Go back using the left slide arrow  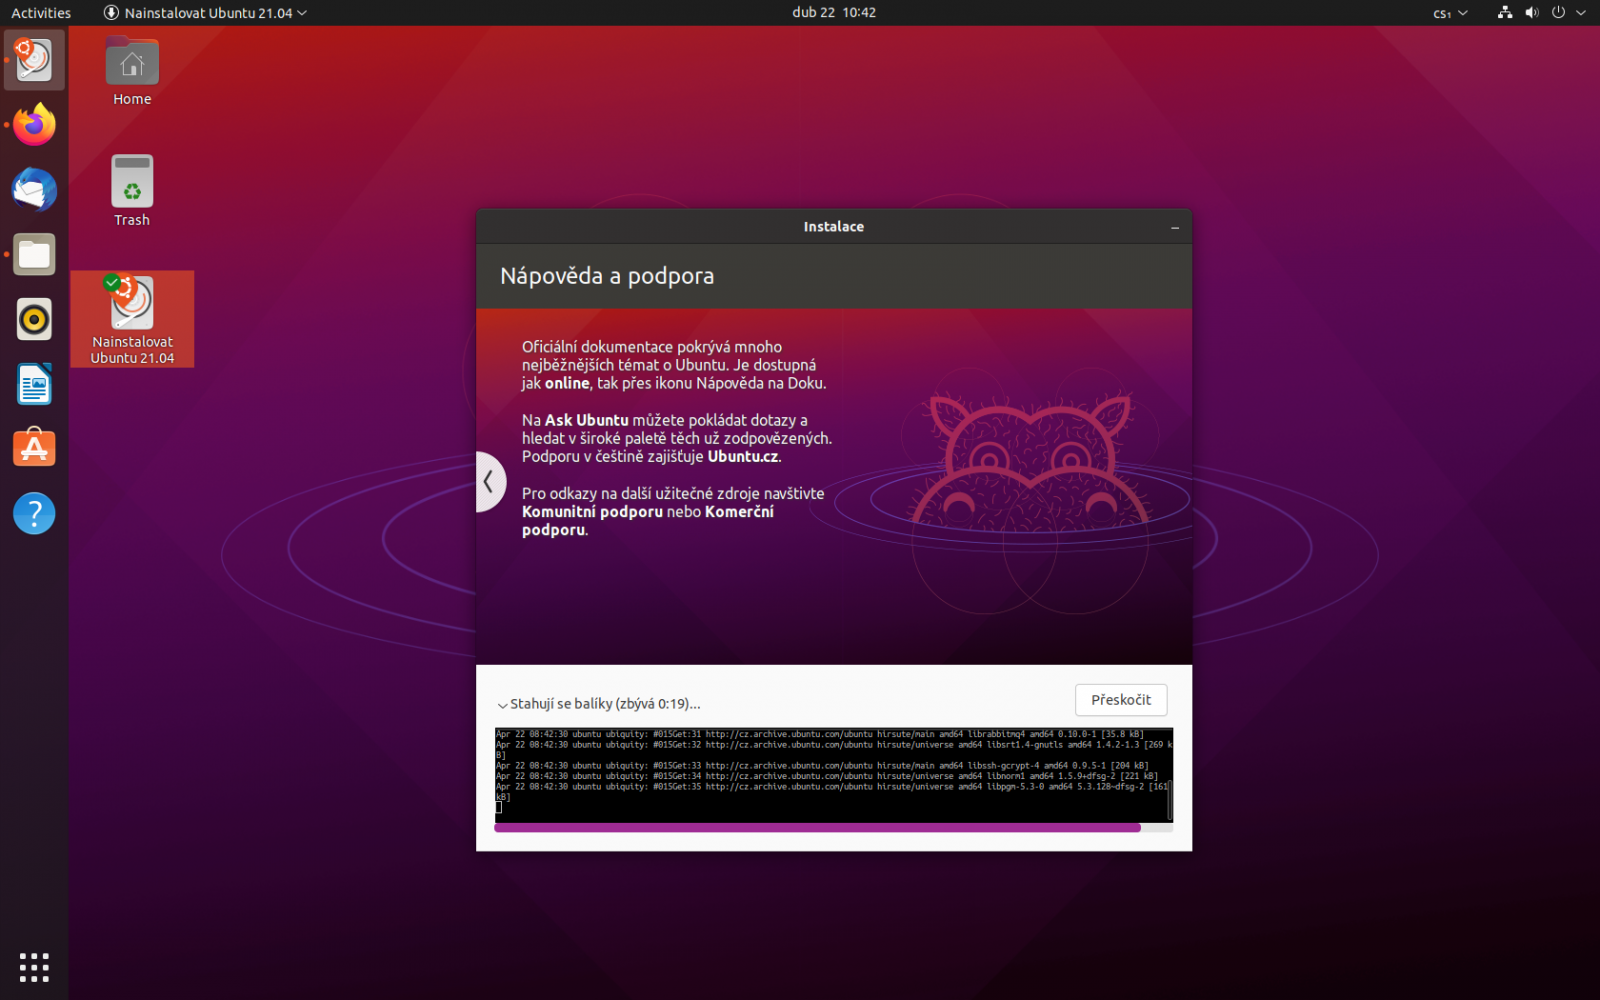(490, 481)
